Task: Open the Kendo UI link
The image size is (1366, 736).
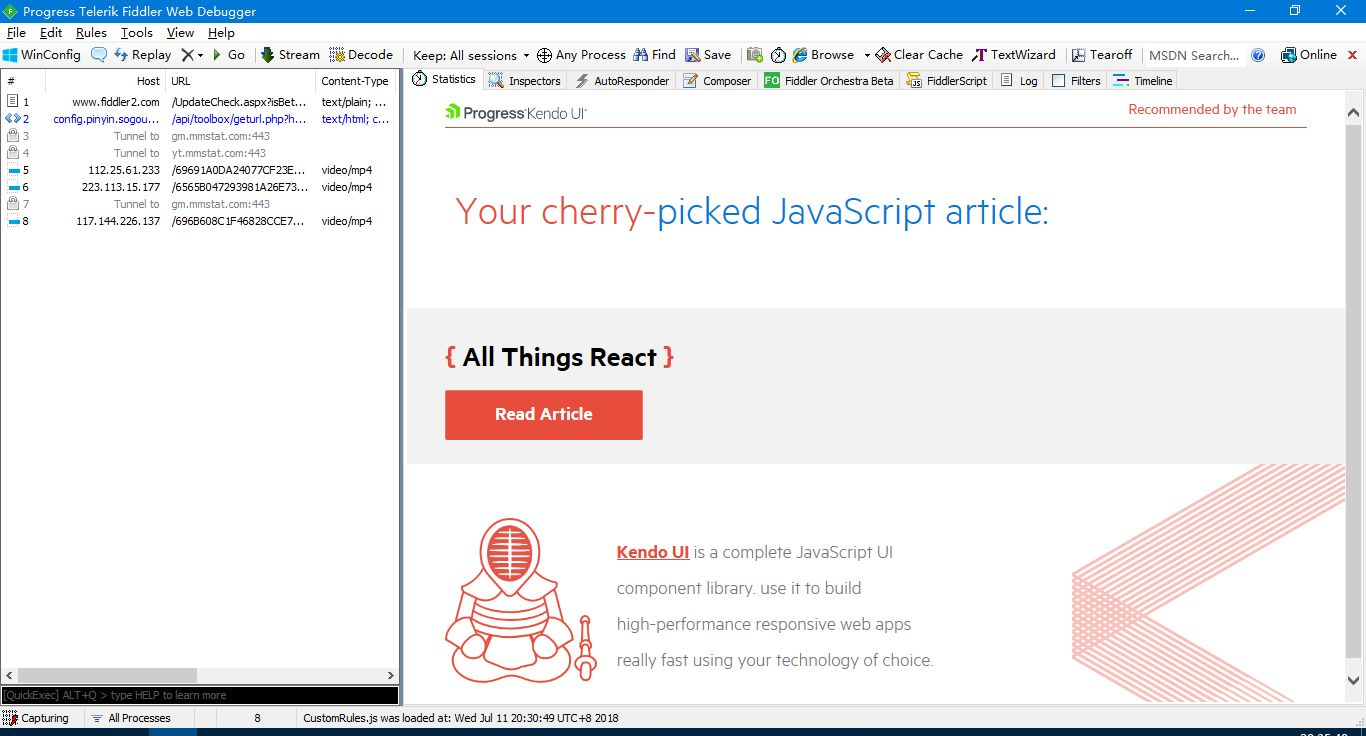Action: [653, 552]
